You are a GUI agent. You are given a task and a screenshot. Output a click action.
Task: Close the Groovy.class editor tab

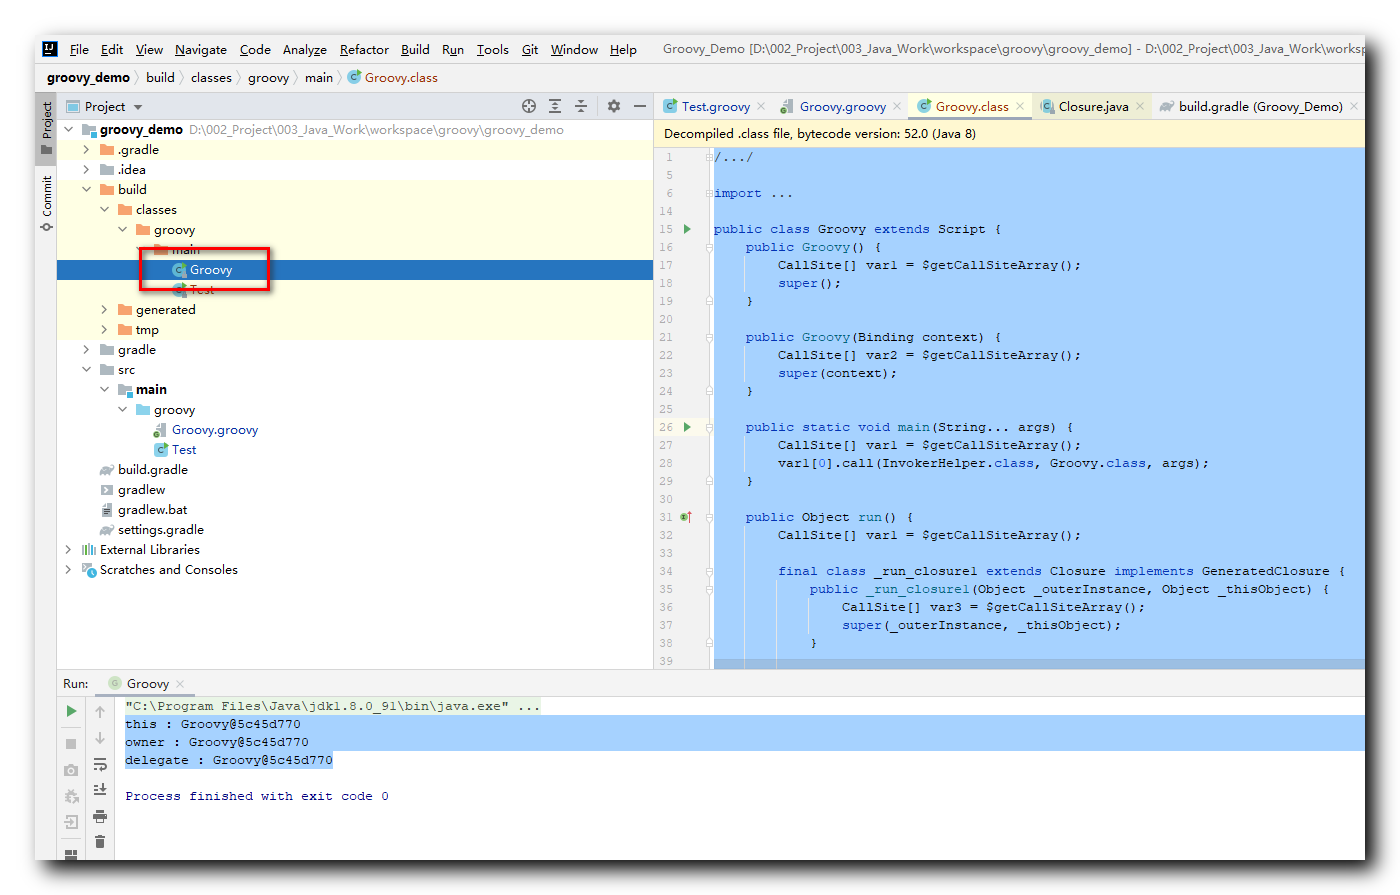pyautogui.click(x=1020, y=106)
